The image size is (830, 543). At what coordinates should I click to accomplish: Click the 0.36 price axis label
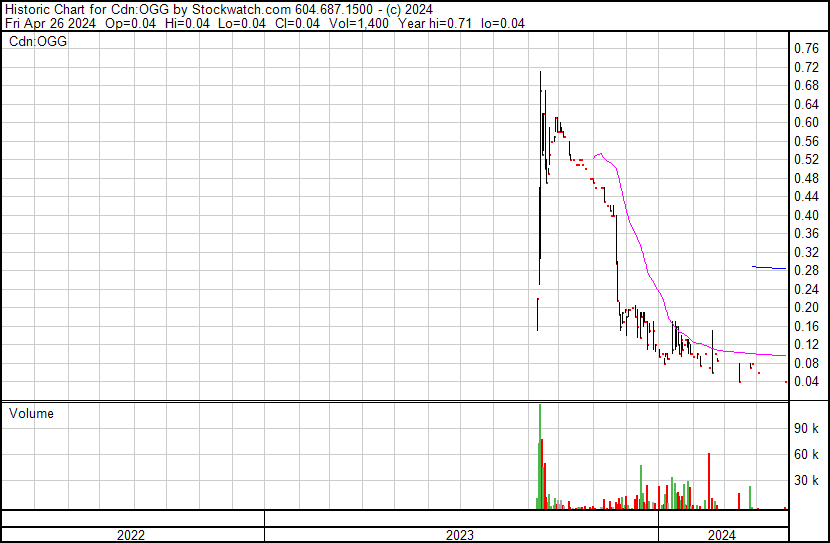pos(806,233)
